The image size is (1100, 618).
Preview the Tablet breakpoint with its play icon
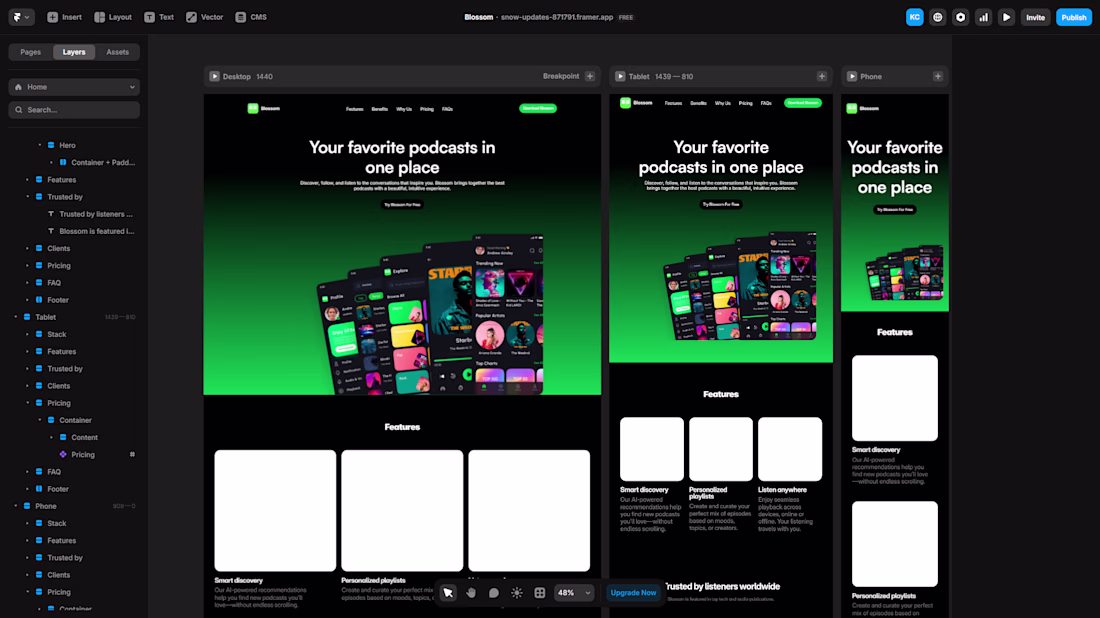click(x=620, y=76)
